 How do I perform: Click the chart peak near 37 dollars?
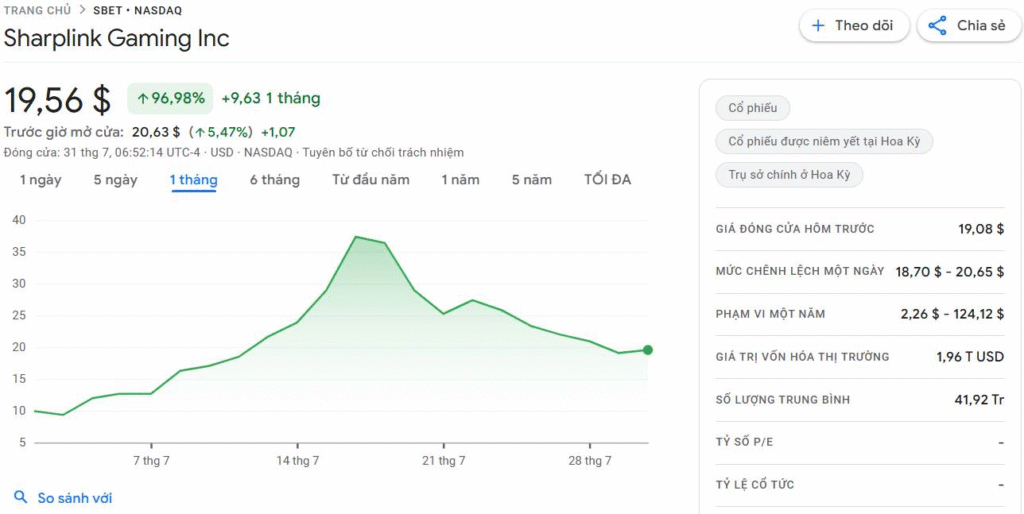(356, 236)
